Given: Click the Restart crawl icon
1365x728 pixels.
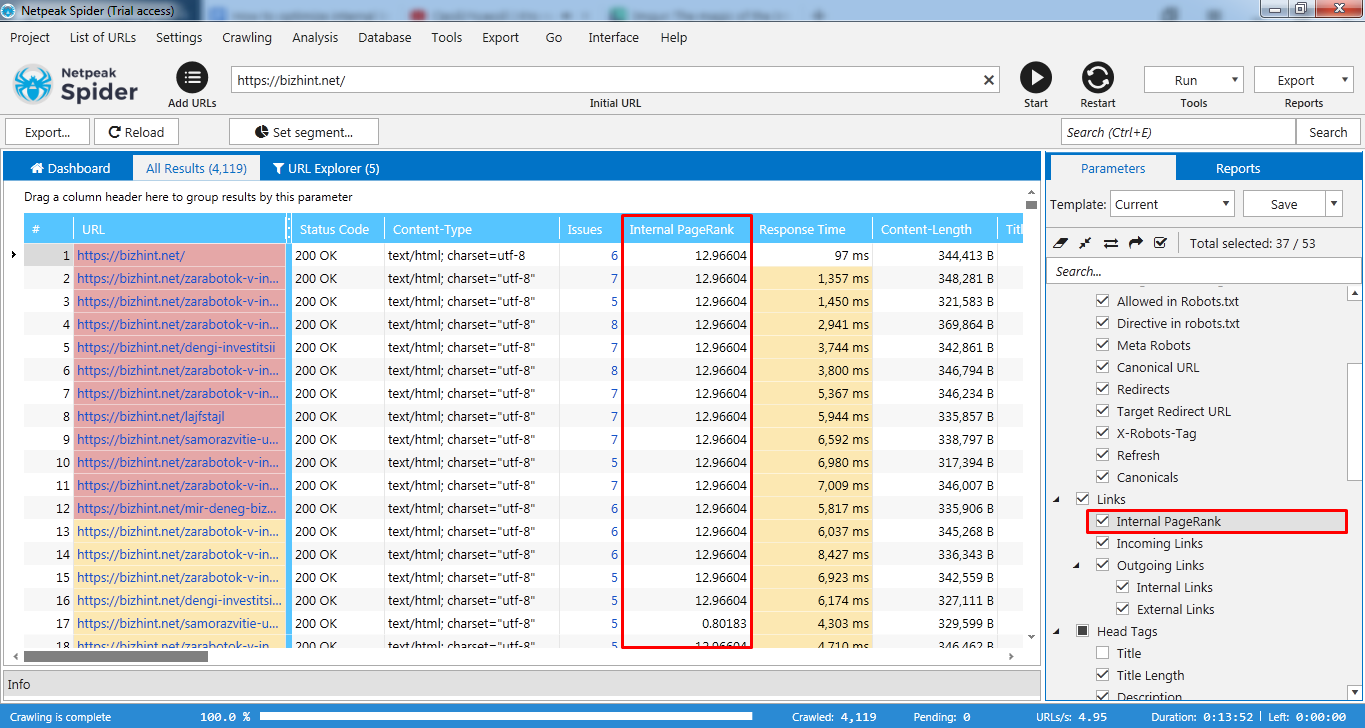Looking at the screenshot, I should (x=1098, y=78).
